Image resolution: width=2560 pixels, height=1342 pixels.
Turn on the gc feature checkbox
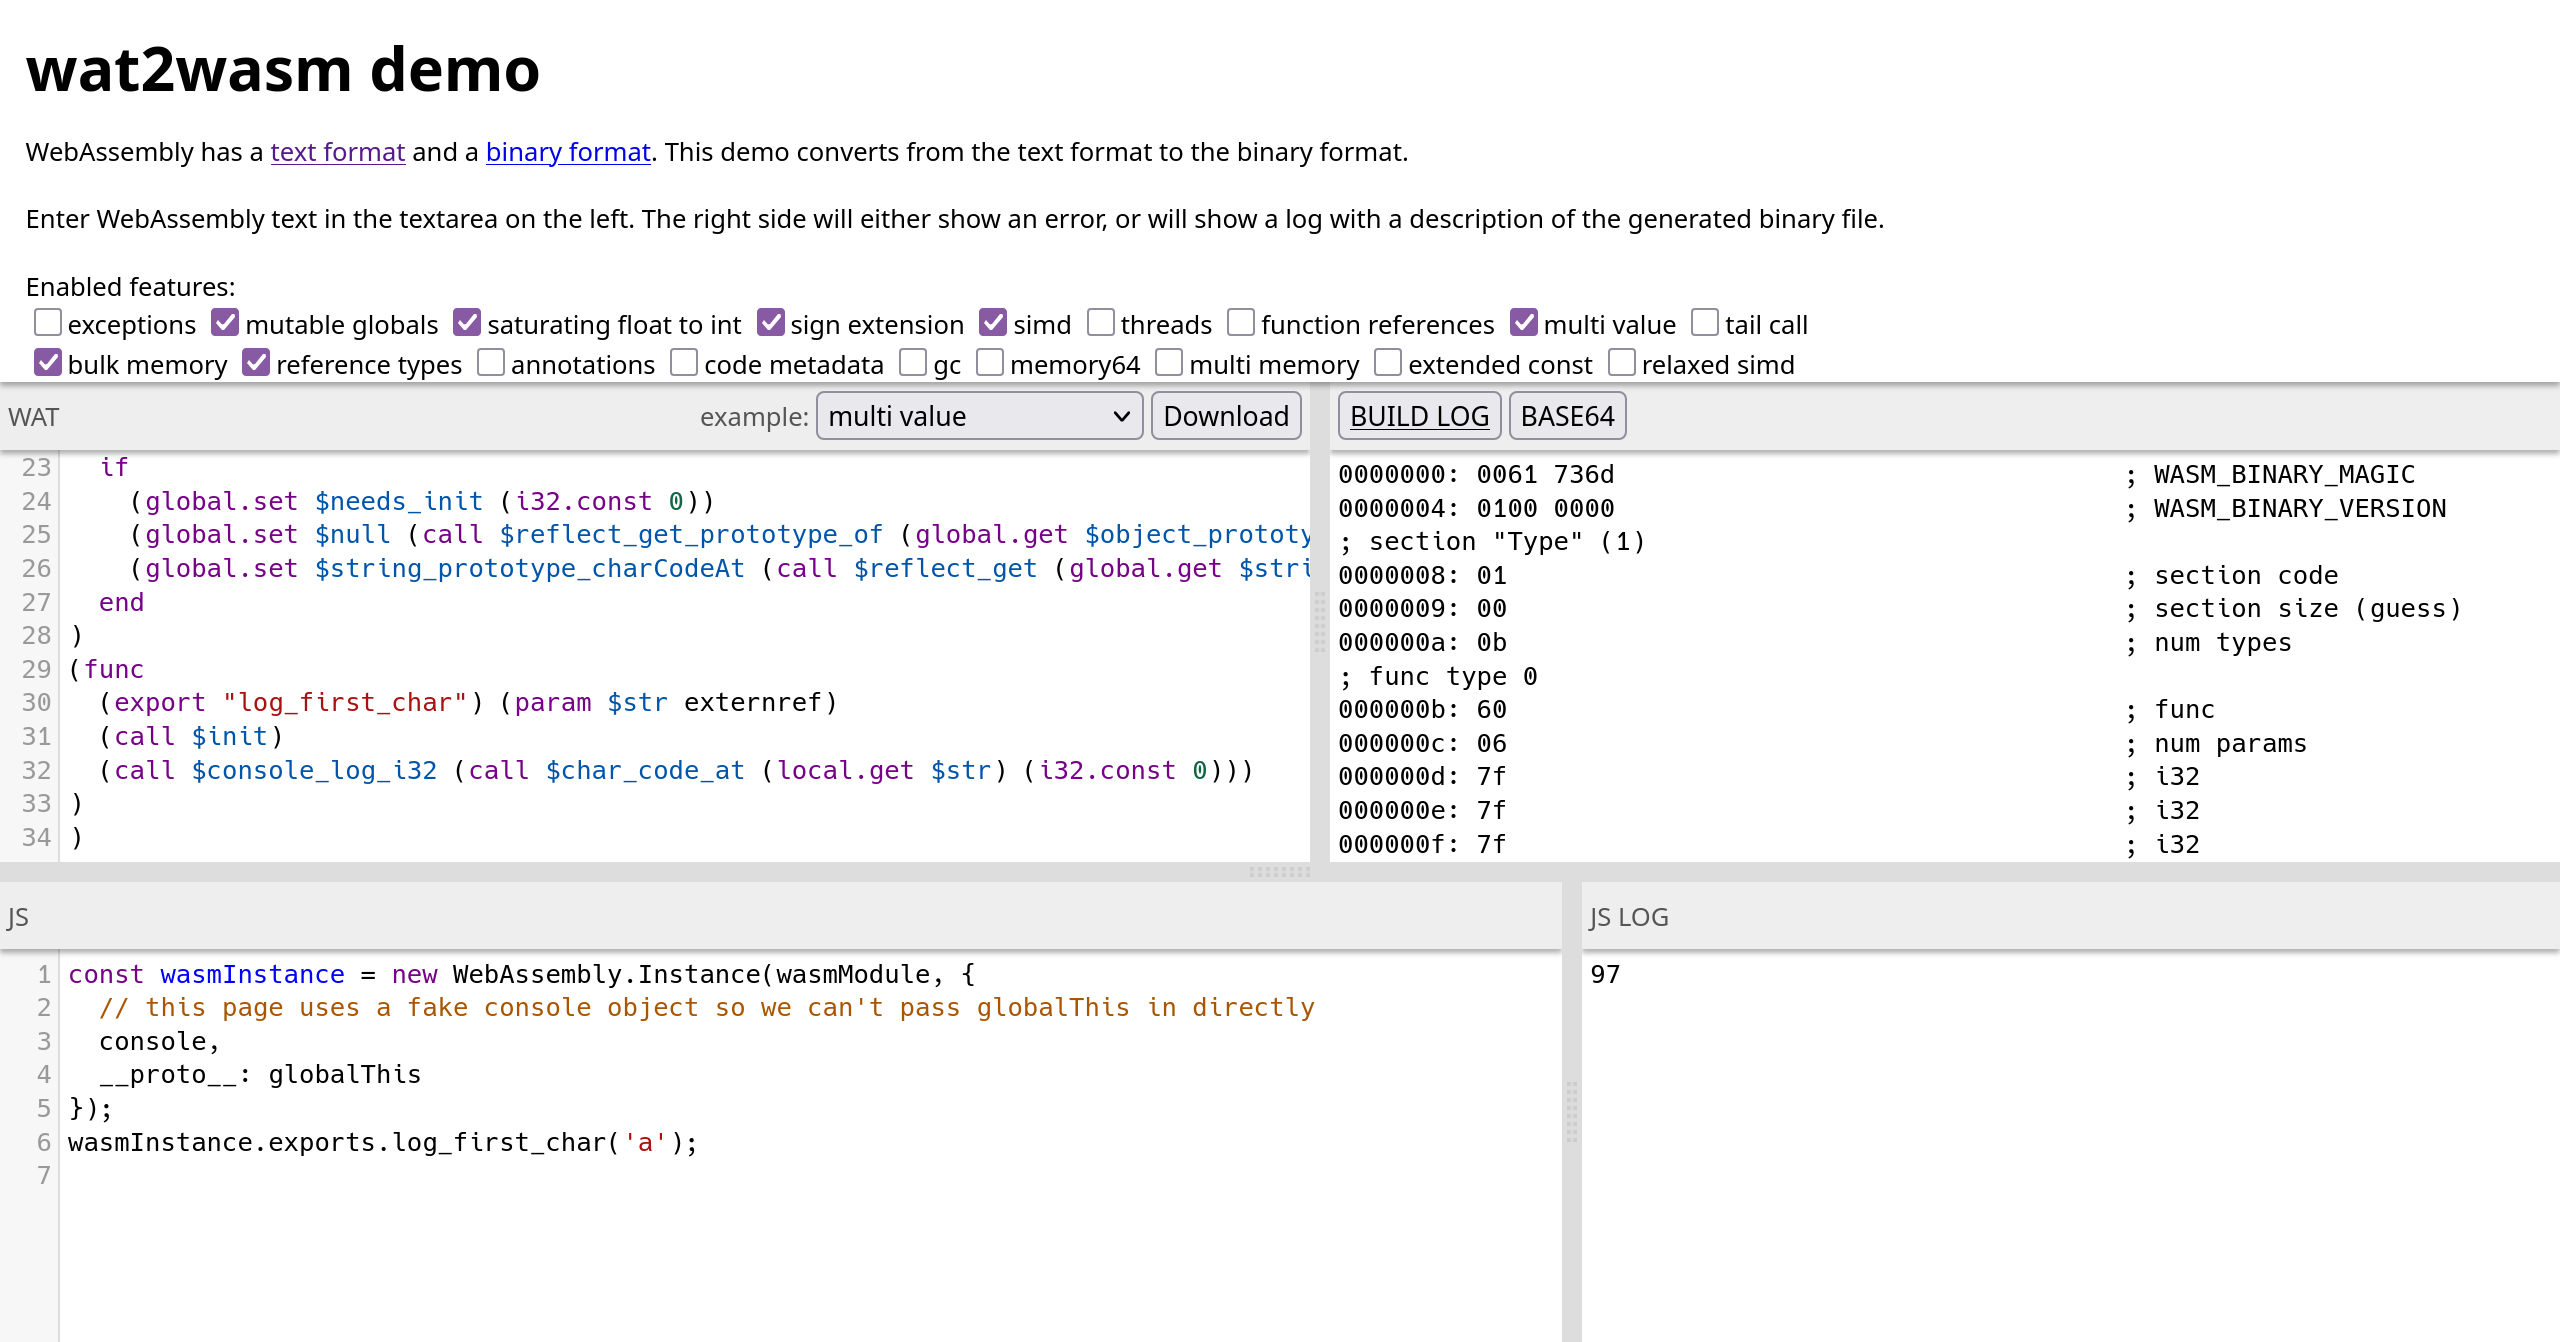pos(912,363)
